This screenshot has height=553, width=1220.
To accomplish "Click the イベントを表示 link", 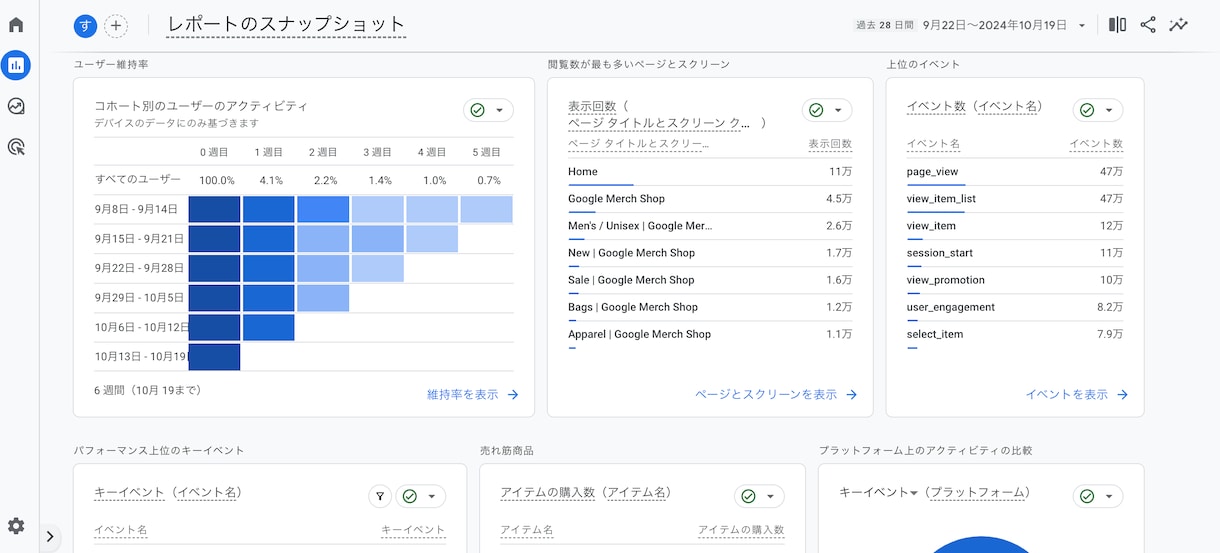I will point(1077,395).
